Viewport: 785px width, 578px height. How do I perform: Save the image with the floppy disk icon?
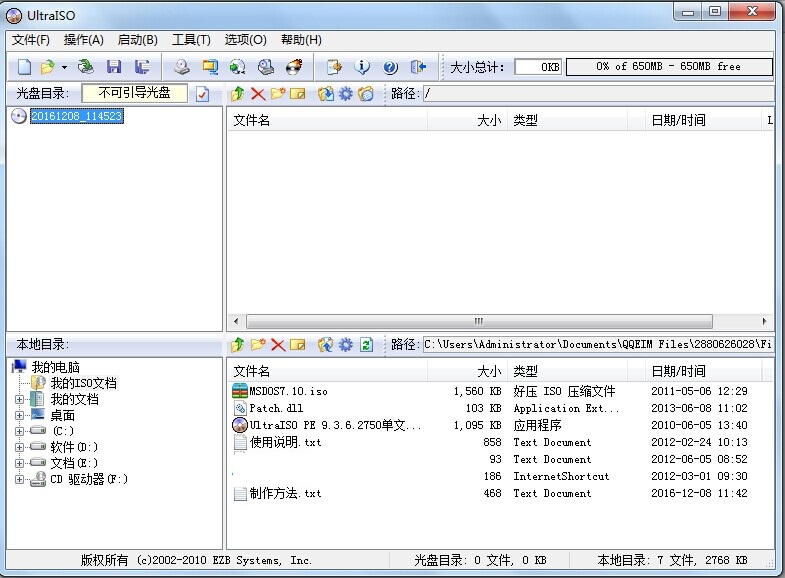pyautogui.click(x=114, y=67)
